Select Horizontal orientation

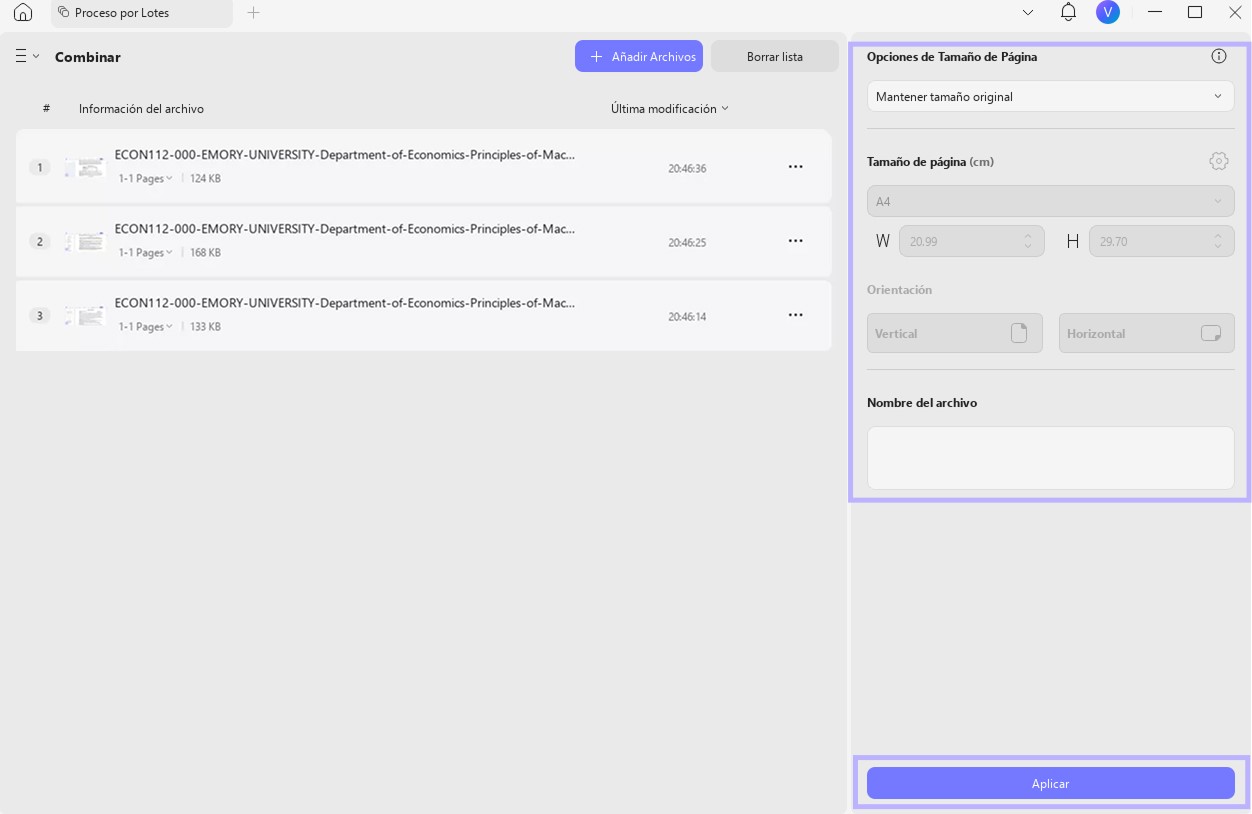[1146, 333]
